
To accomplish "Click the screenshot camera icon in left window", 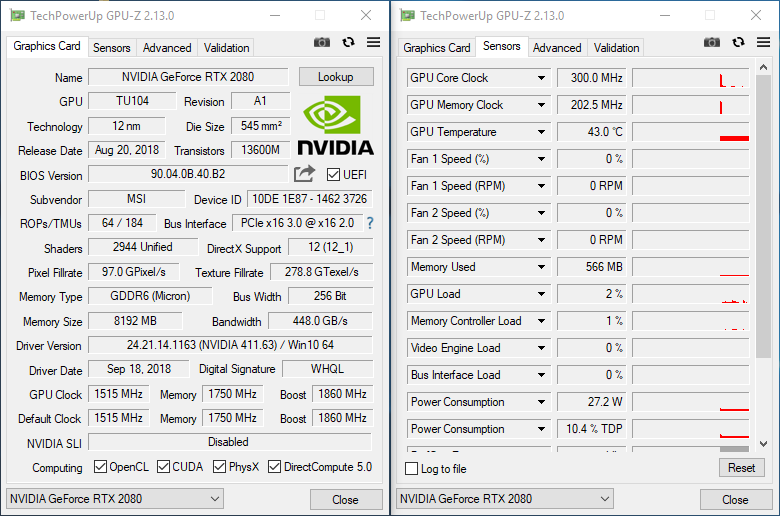I will click(322, 43).
